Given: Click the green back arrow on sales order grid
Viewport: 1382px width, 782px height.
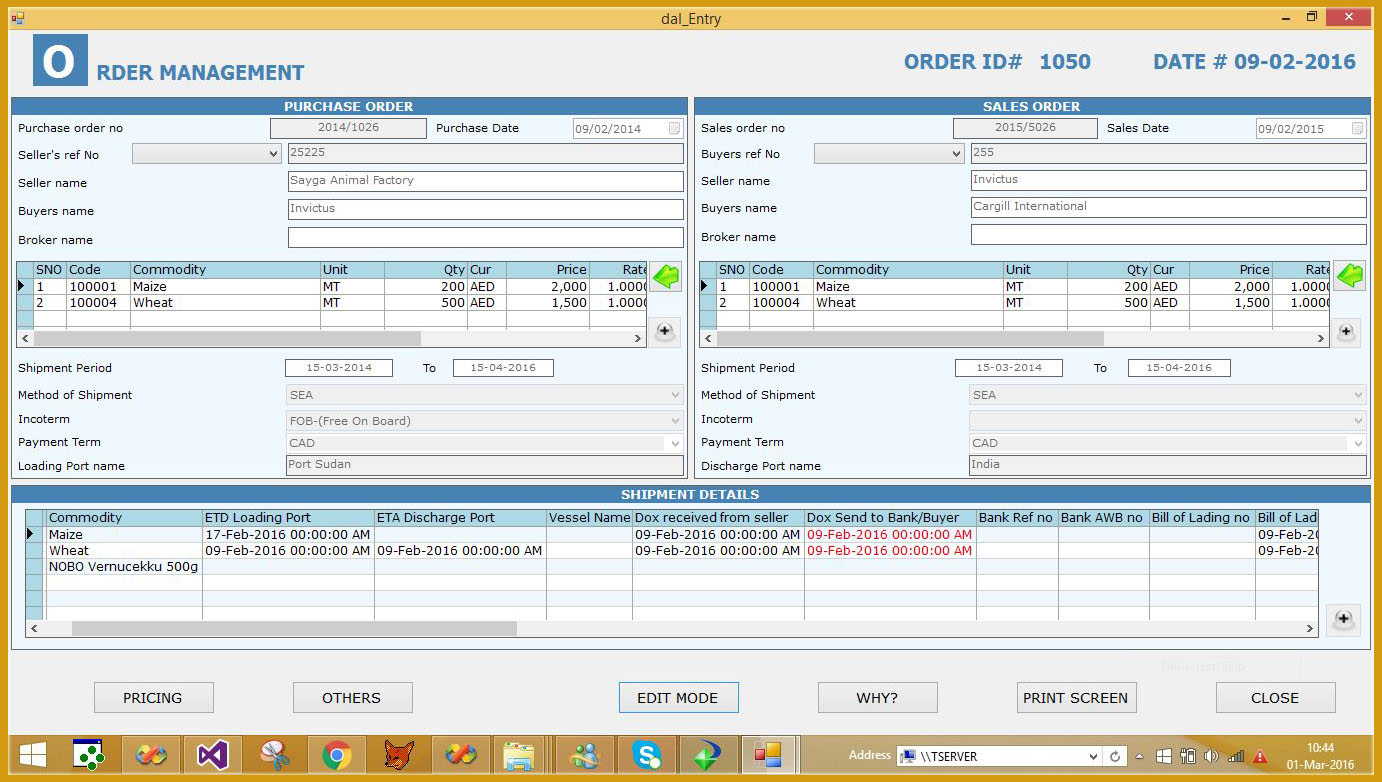Looking at the screenshot, I should (1348, 275).
